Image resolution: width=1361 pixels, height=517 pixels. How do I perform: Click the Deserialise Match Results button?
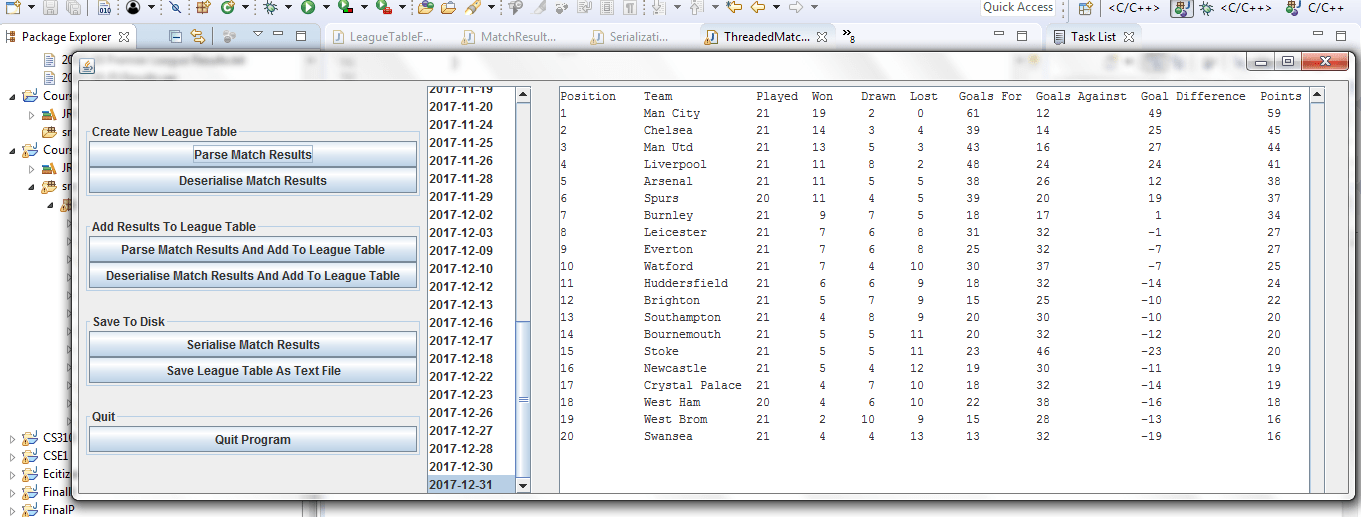tap(253, 181)
